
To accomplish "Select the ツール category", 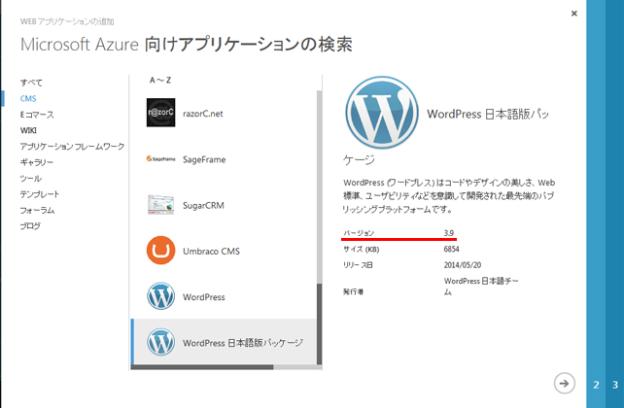I will click(31, 178).
